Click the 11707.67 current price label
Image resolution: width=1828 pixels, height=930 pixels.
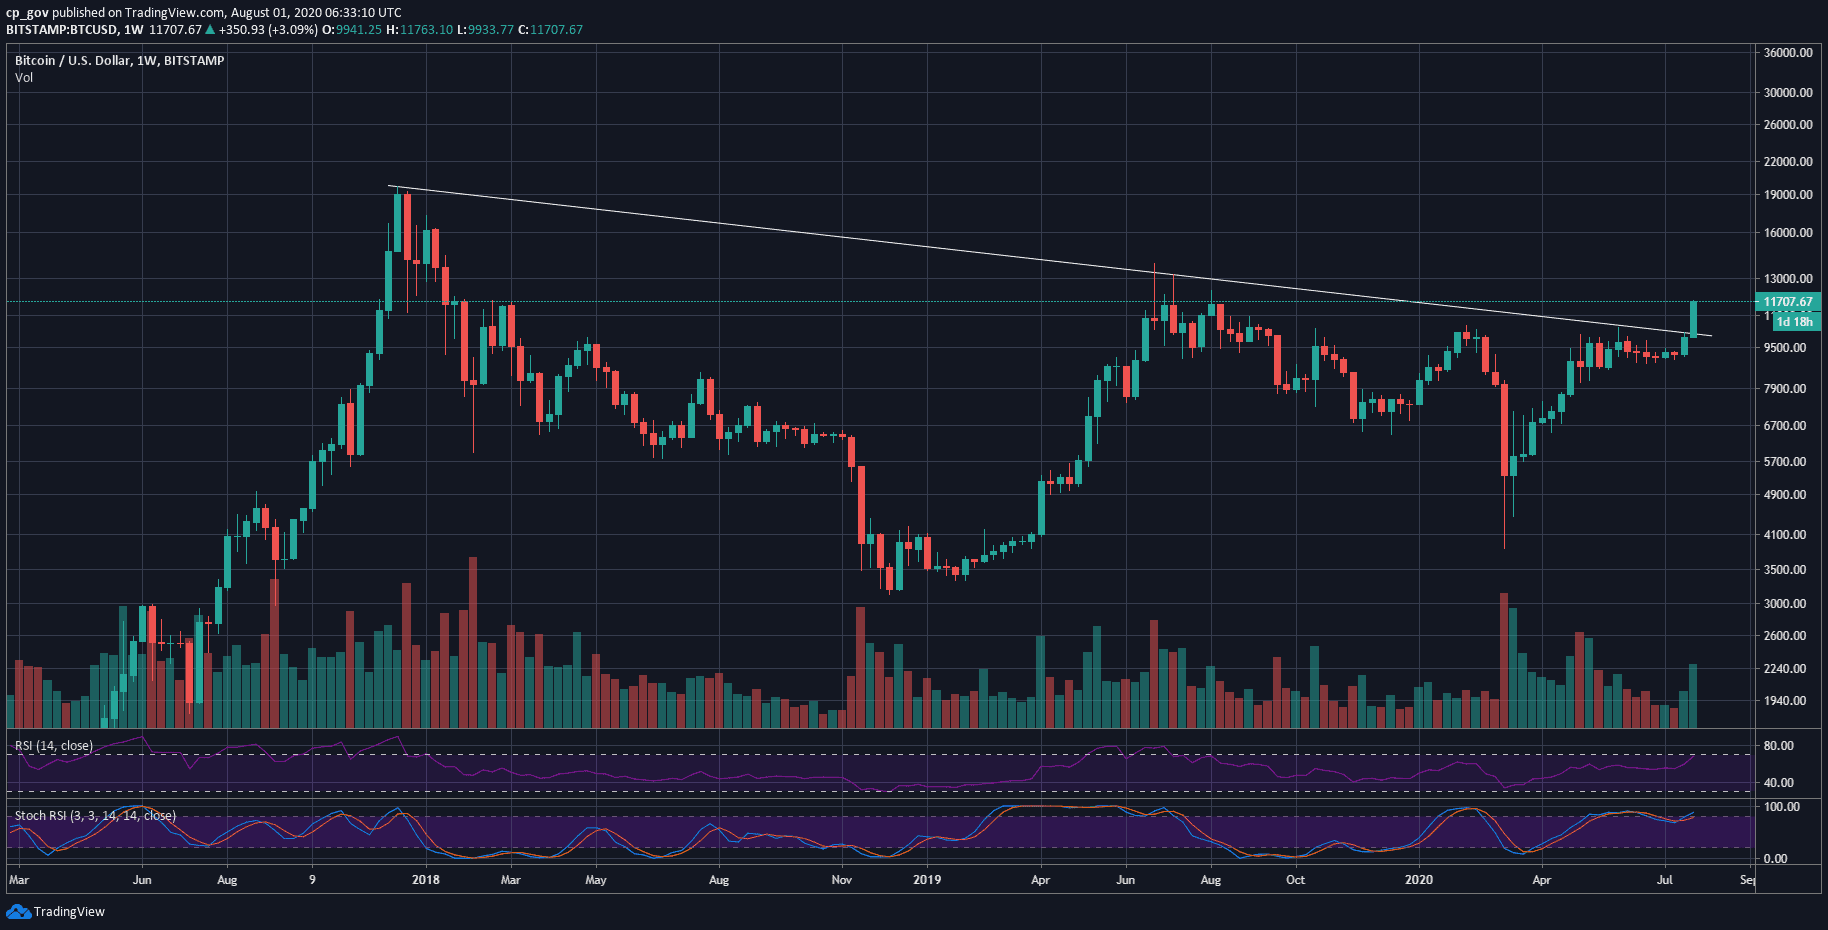coord(1787,301)
